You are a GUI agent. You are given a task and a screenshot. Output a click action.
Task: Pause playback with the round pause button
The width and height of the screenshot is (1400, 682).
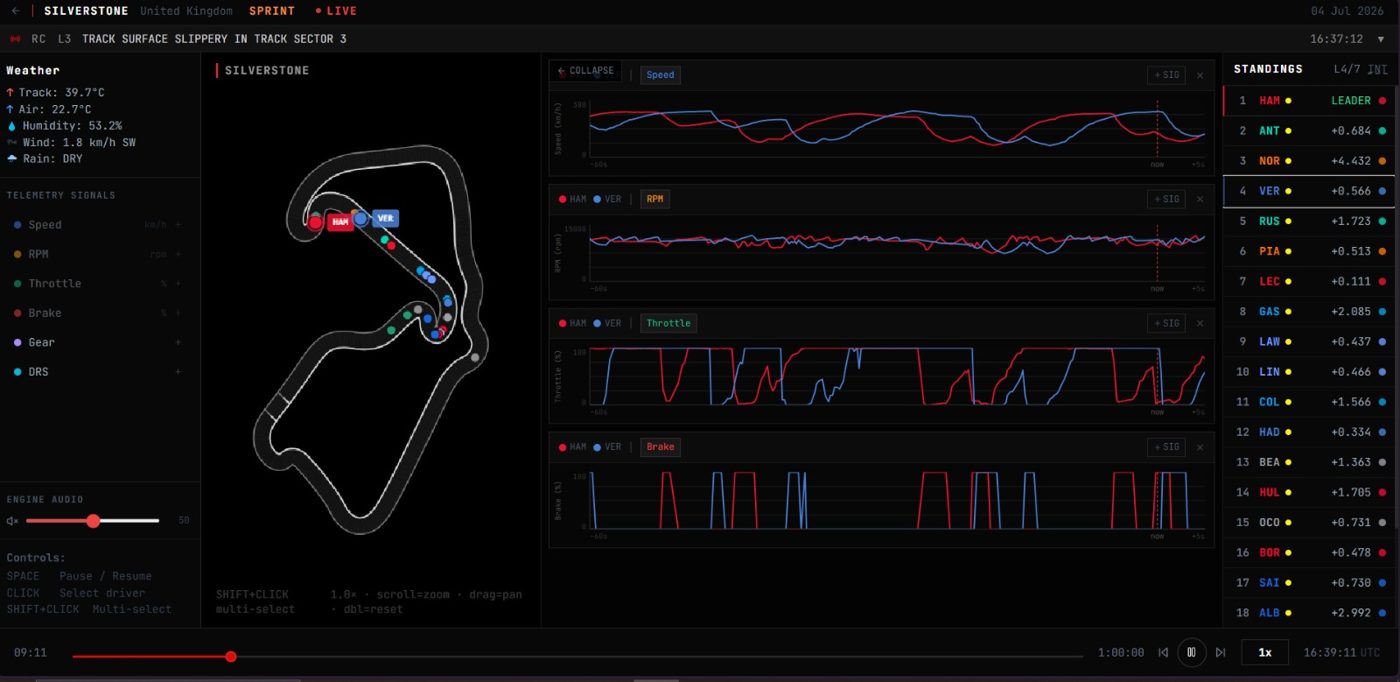pyautogui.click(x=1191, y=652)
